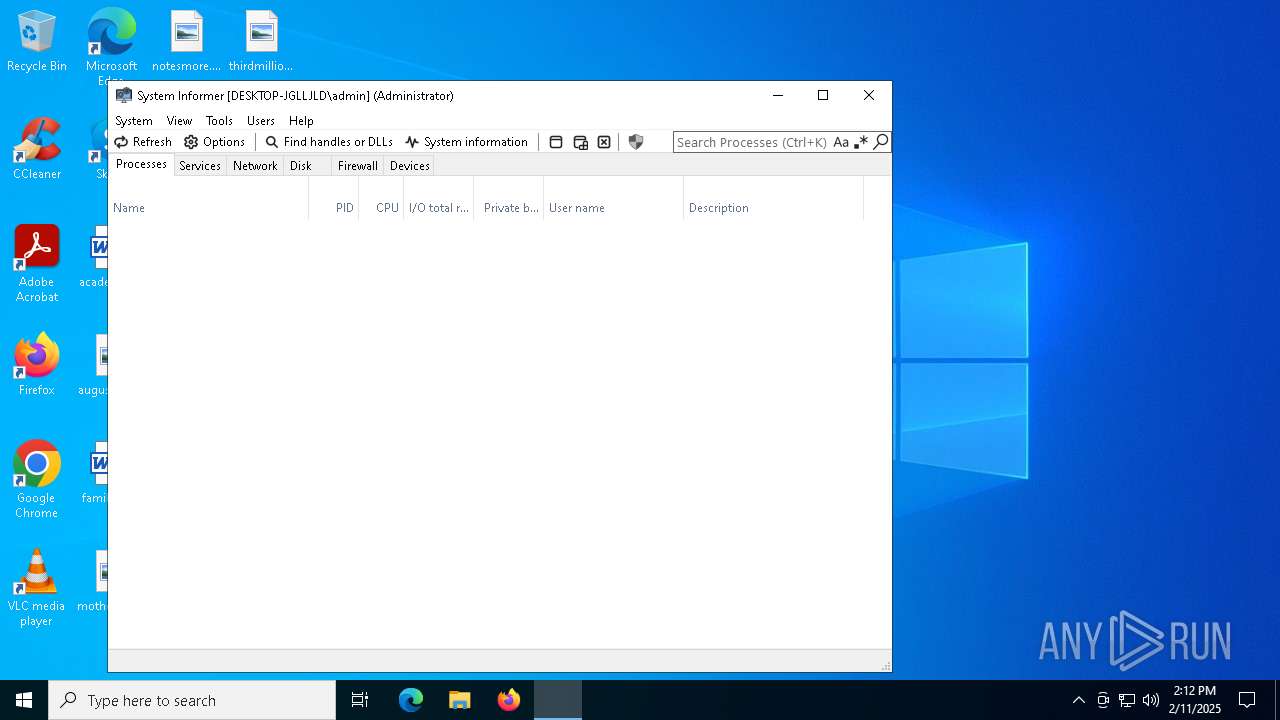Select the thirdmillio image file icon
The height and width of the screenshot is (720, 1280).
(x=261, y=42)
